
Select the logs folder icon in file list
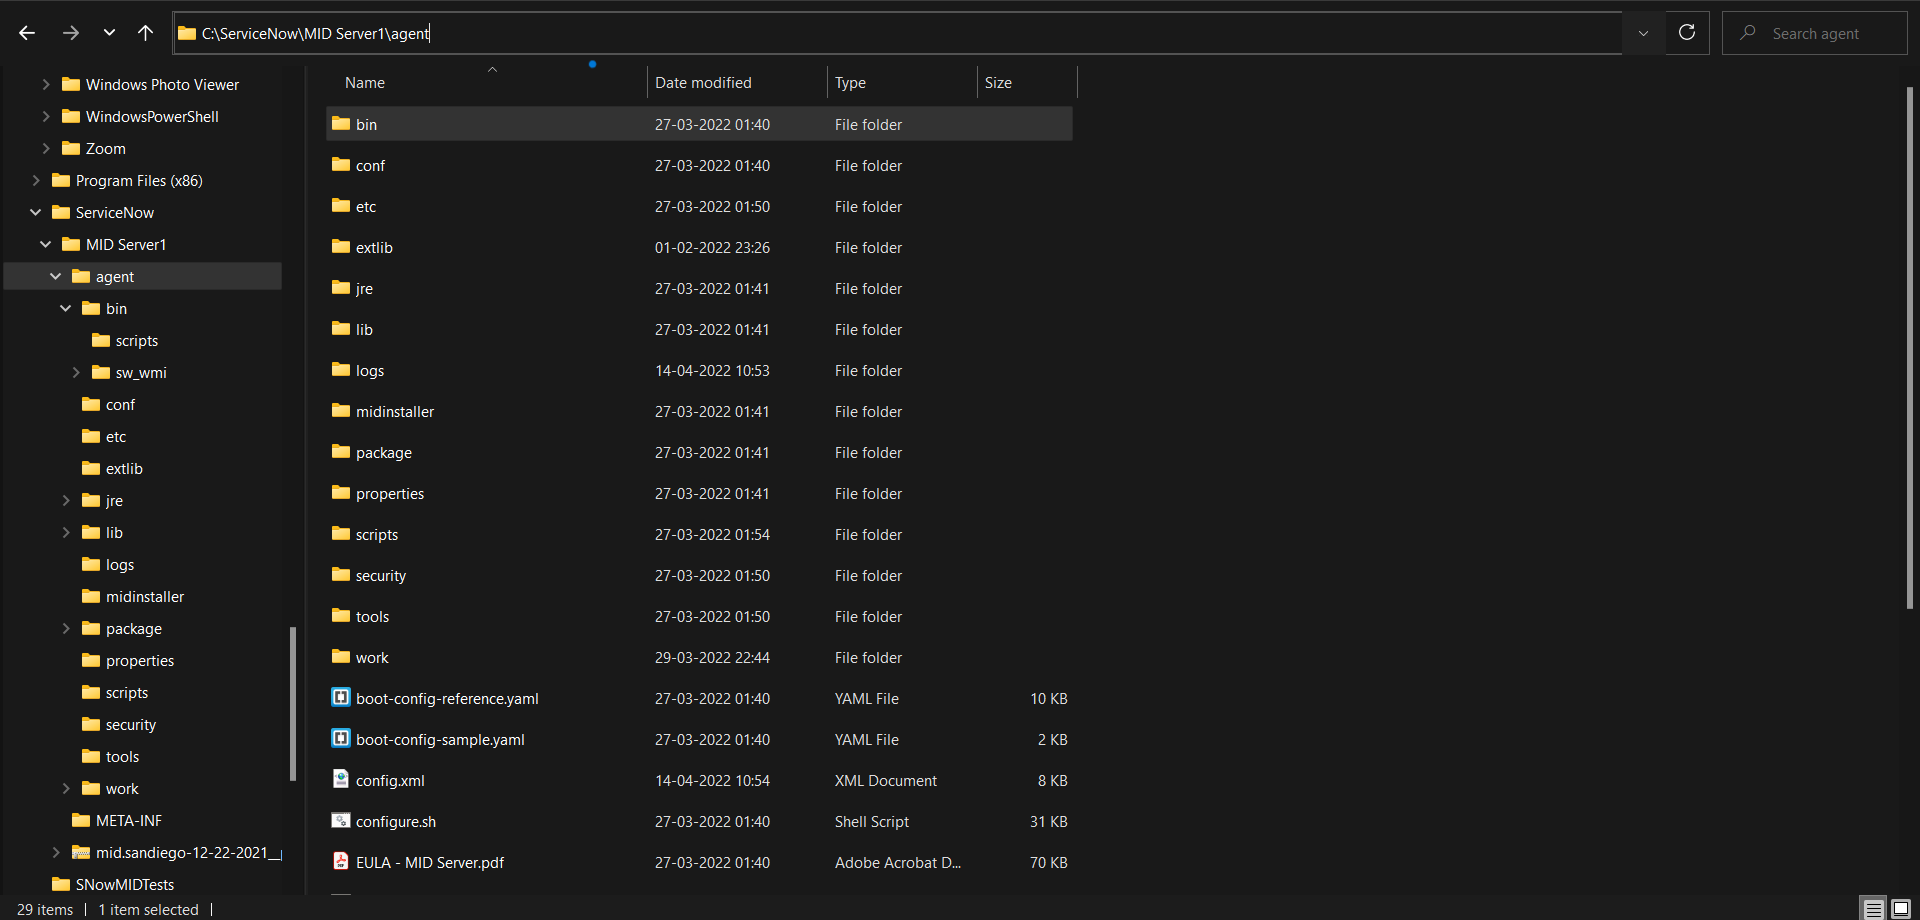point(341,370)
